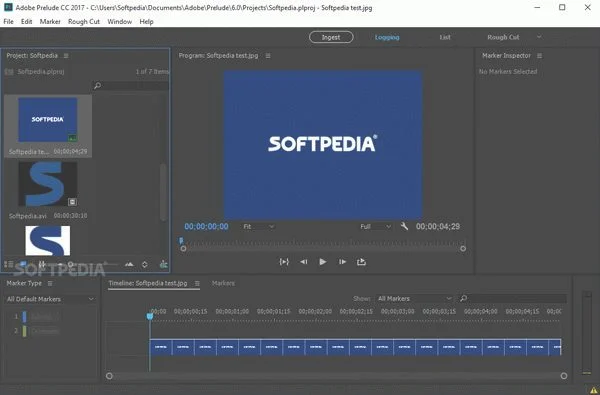600x395 pixels.
Task: Click marker type button numbered 2
Action: click(x=45, y=331)
